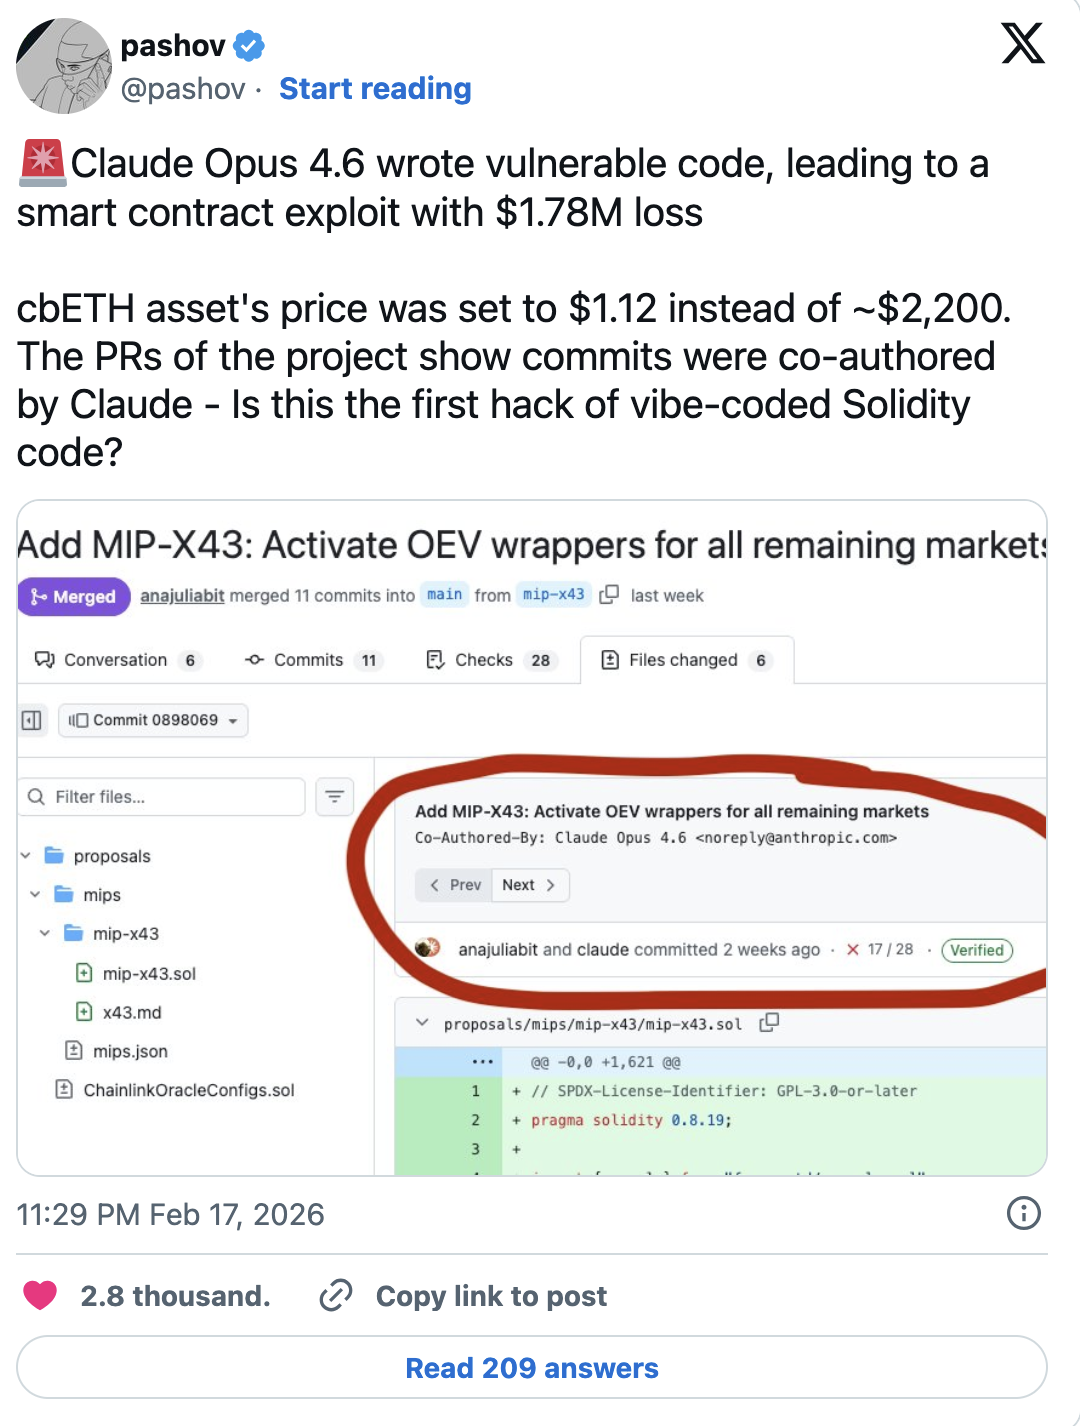Click the Start reading link
Viewport: 1080px width, 1426px height.
pos(375,89)
